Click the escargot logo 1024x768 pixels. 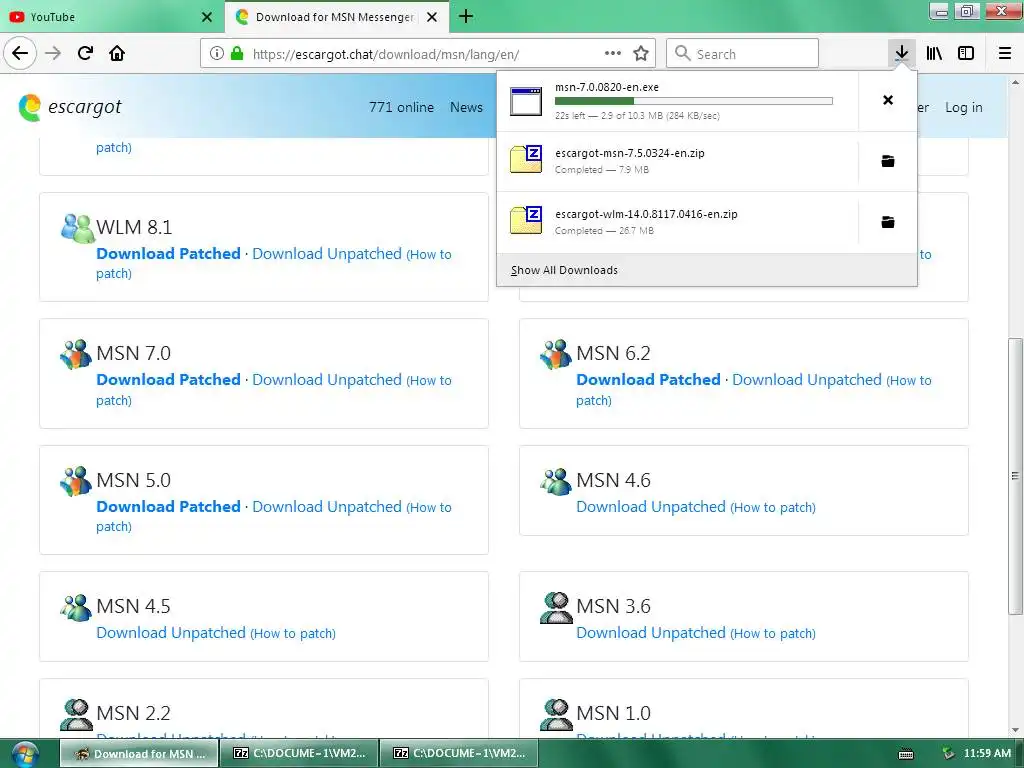(x=70, y=107)
